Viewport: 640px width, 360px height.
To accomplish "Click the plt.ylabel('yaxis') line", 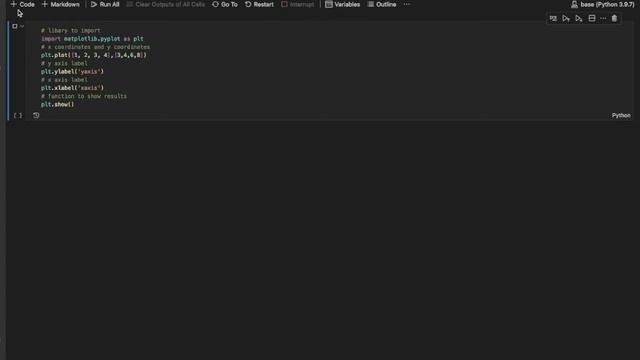I will (72, 71).
